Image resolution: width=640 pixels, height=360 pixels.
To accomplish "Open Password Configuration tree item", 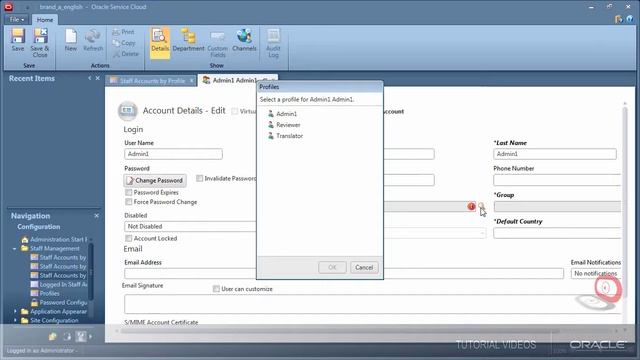I will tap(59, 302).
